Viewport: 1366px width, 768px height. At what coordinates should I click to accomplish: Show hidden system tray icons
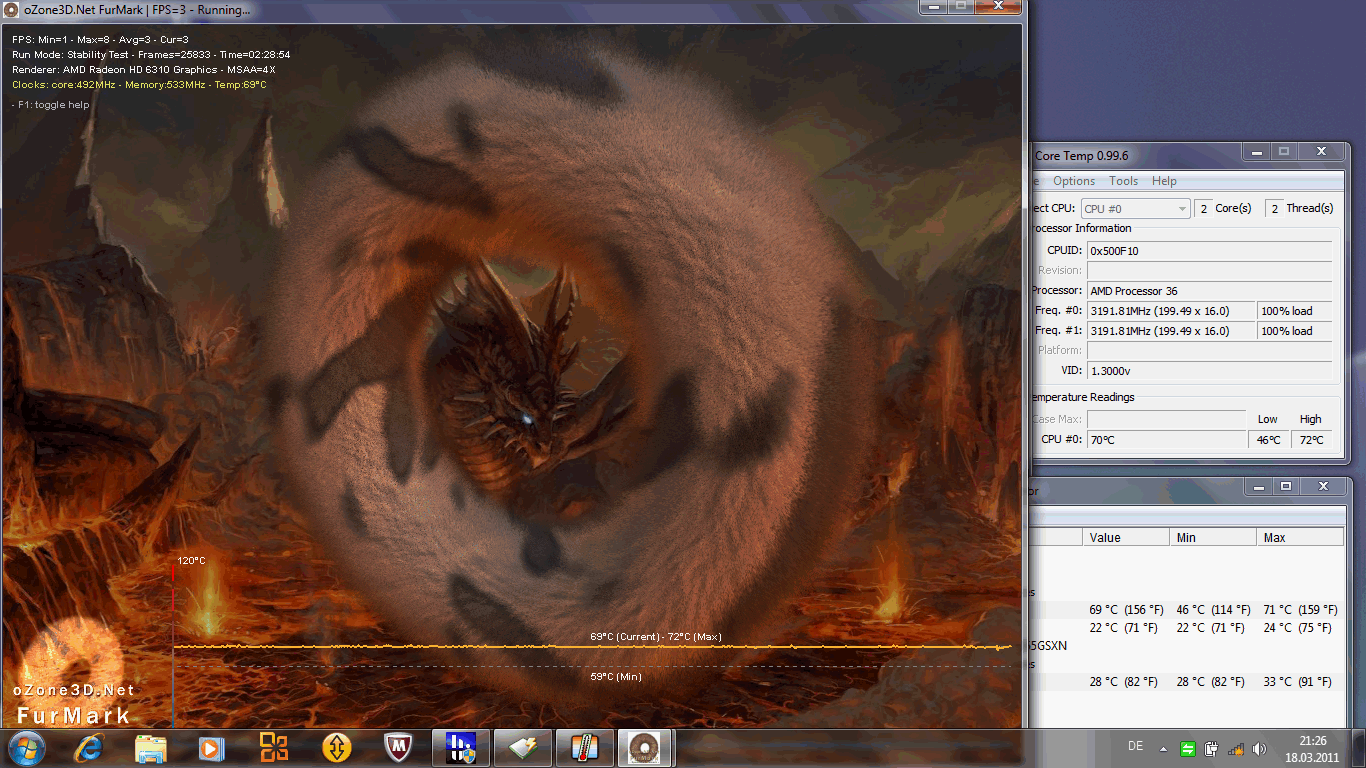1163,749
